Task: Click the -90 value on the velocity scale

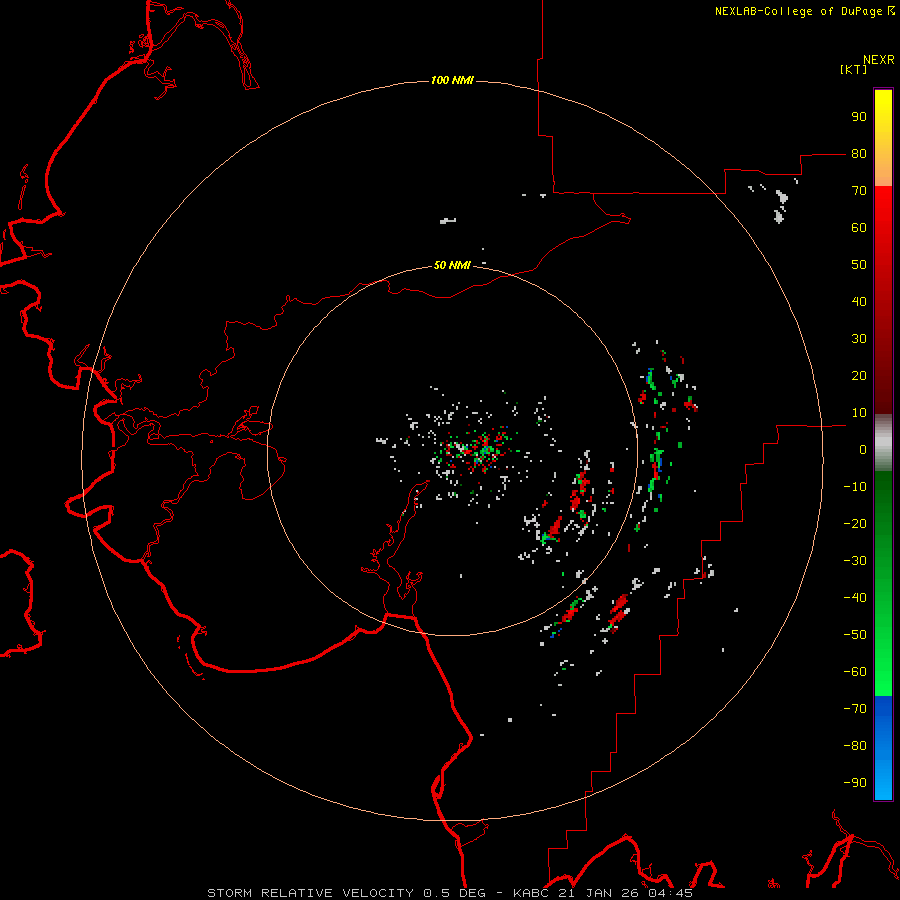Action: [855, 783]
